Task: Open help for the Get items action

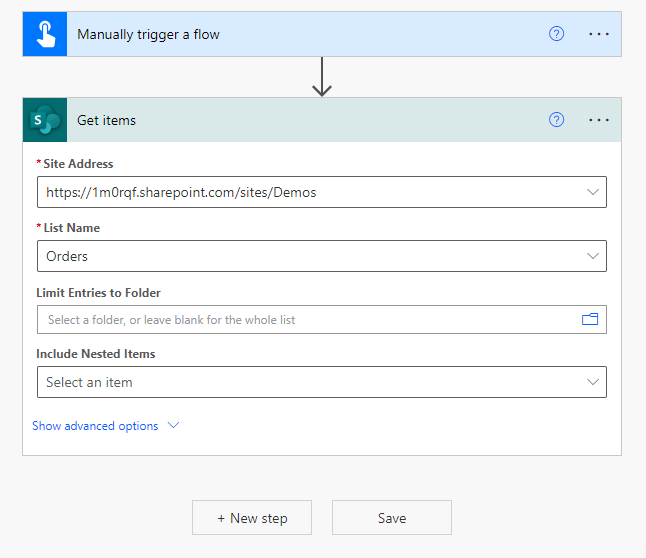Action: pos(557,120)
